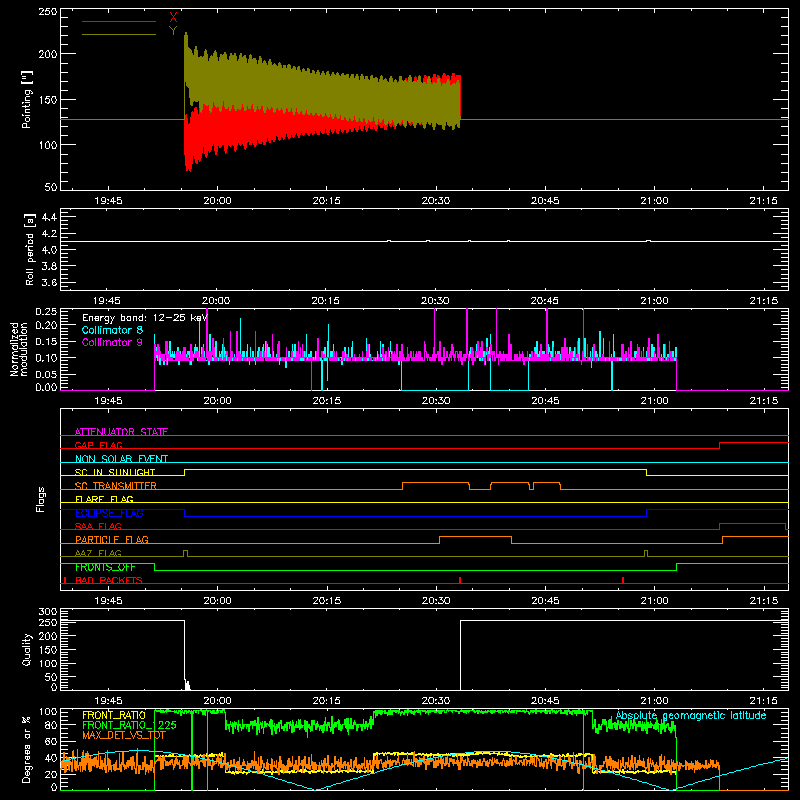The image size is (800, 800).
Task: Click the PARTICLE_FLAG label
Action: [x=112, y=539]
